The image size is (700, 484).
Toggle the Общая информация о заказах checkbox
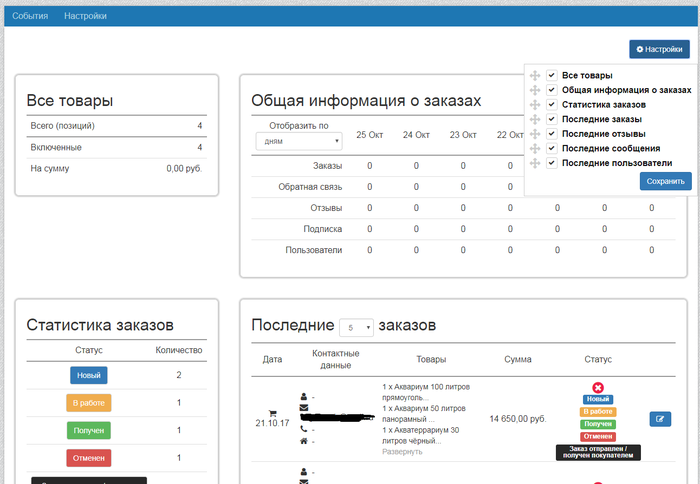tap(551, 90)
